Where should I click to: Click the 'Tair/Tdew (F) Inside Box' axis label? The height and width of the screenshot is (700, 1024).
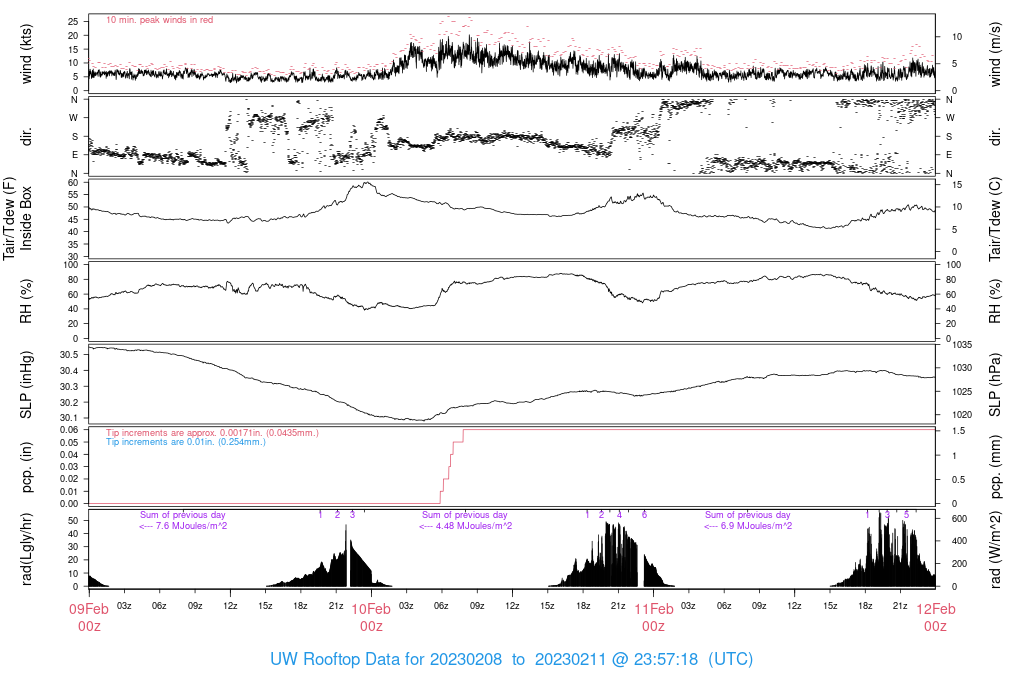tap(17, 218)
